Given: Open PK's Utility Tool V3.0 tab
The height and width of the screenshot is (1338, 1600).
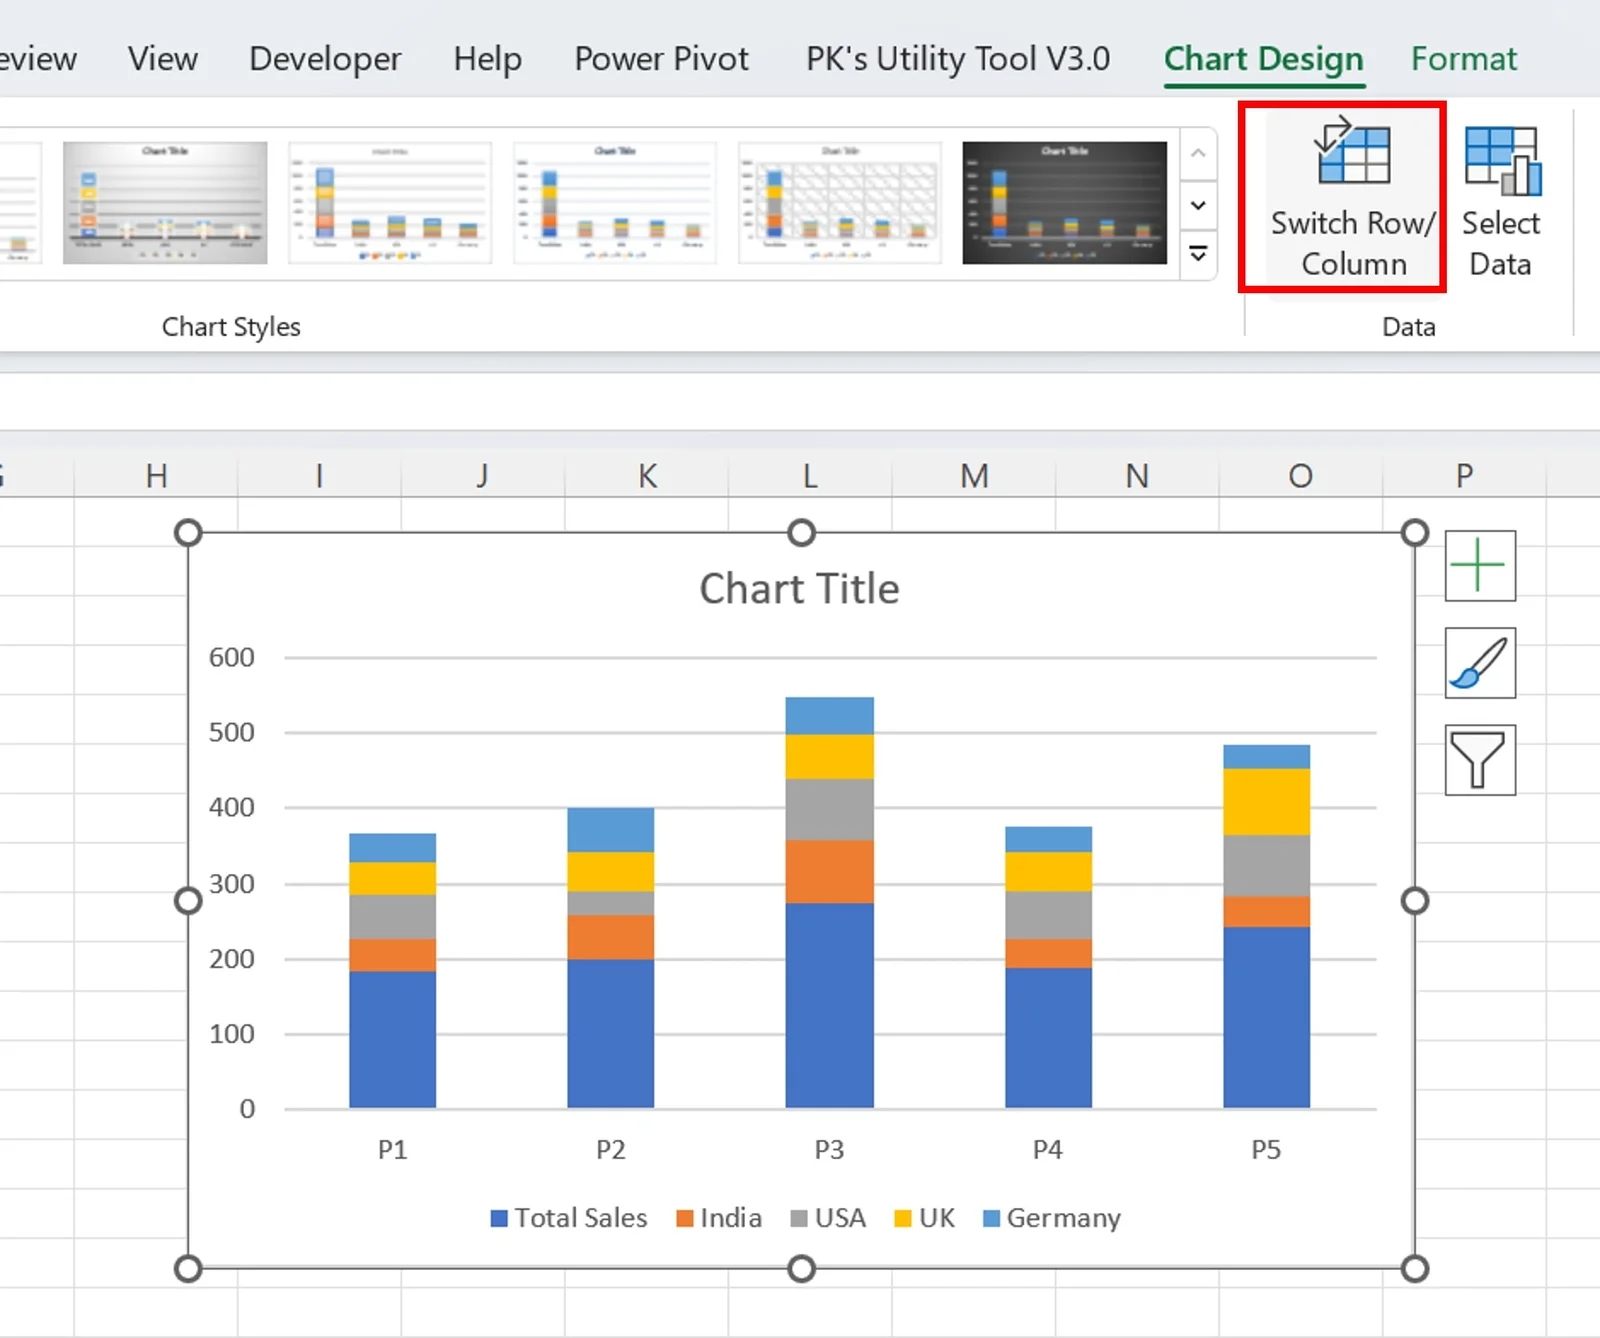Looking at the screenshot, I should [957, 59].
